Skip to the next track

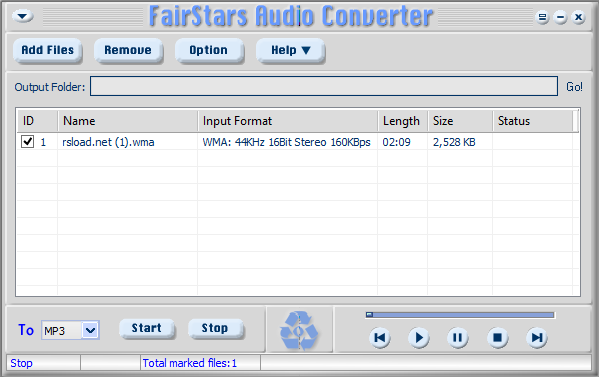click(x=537, y=338)
